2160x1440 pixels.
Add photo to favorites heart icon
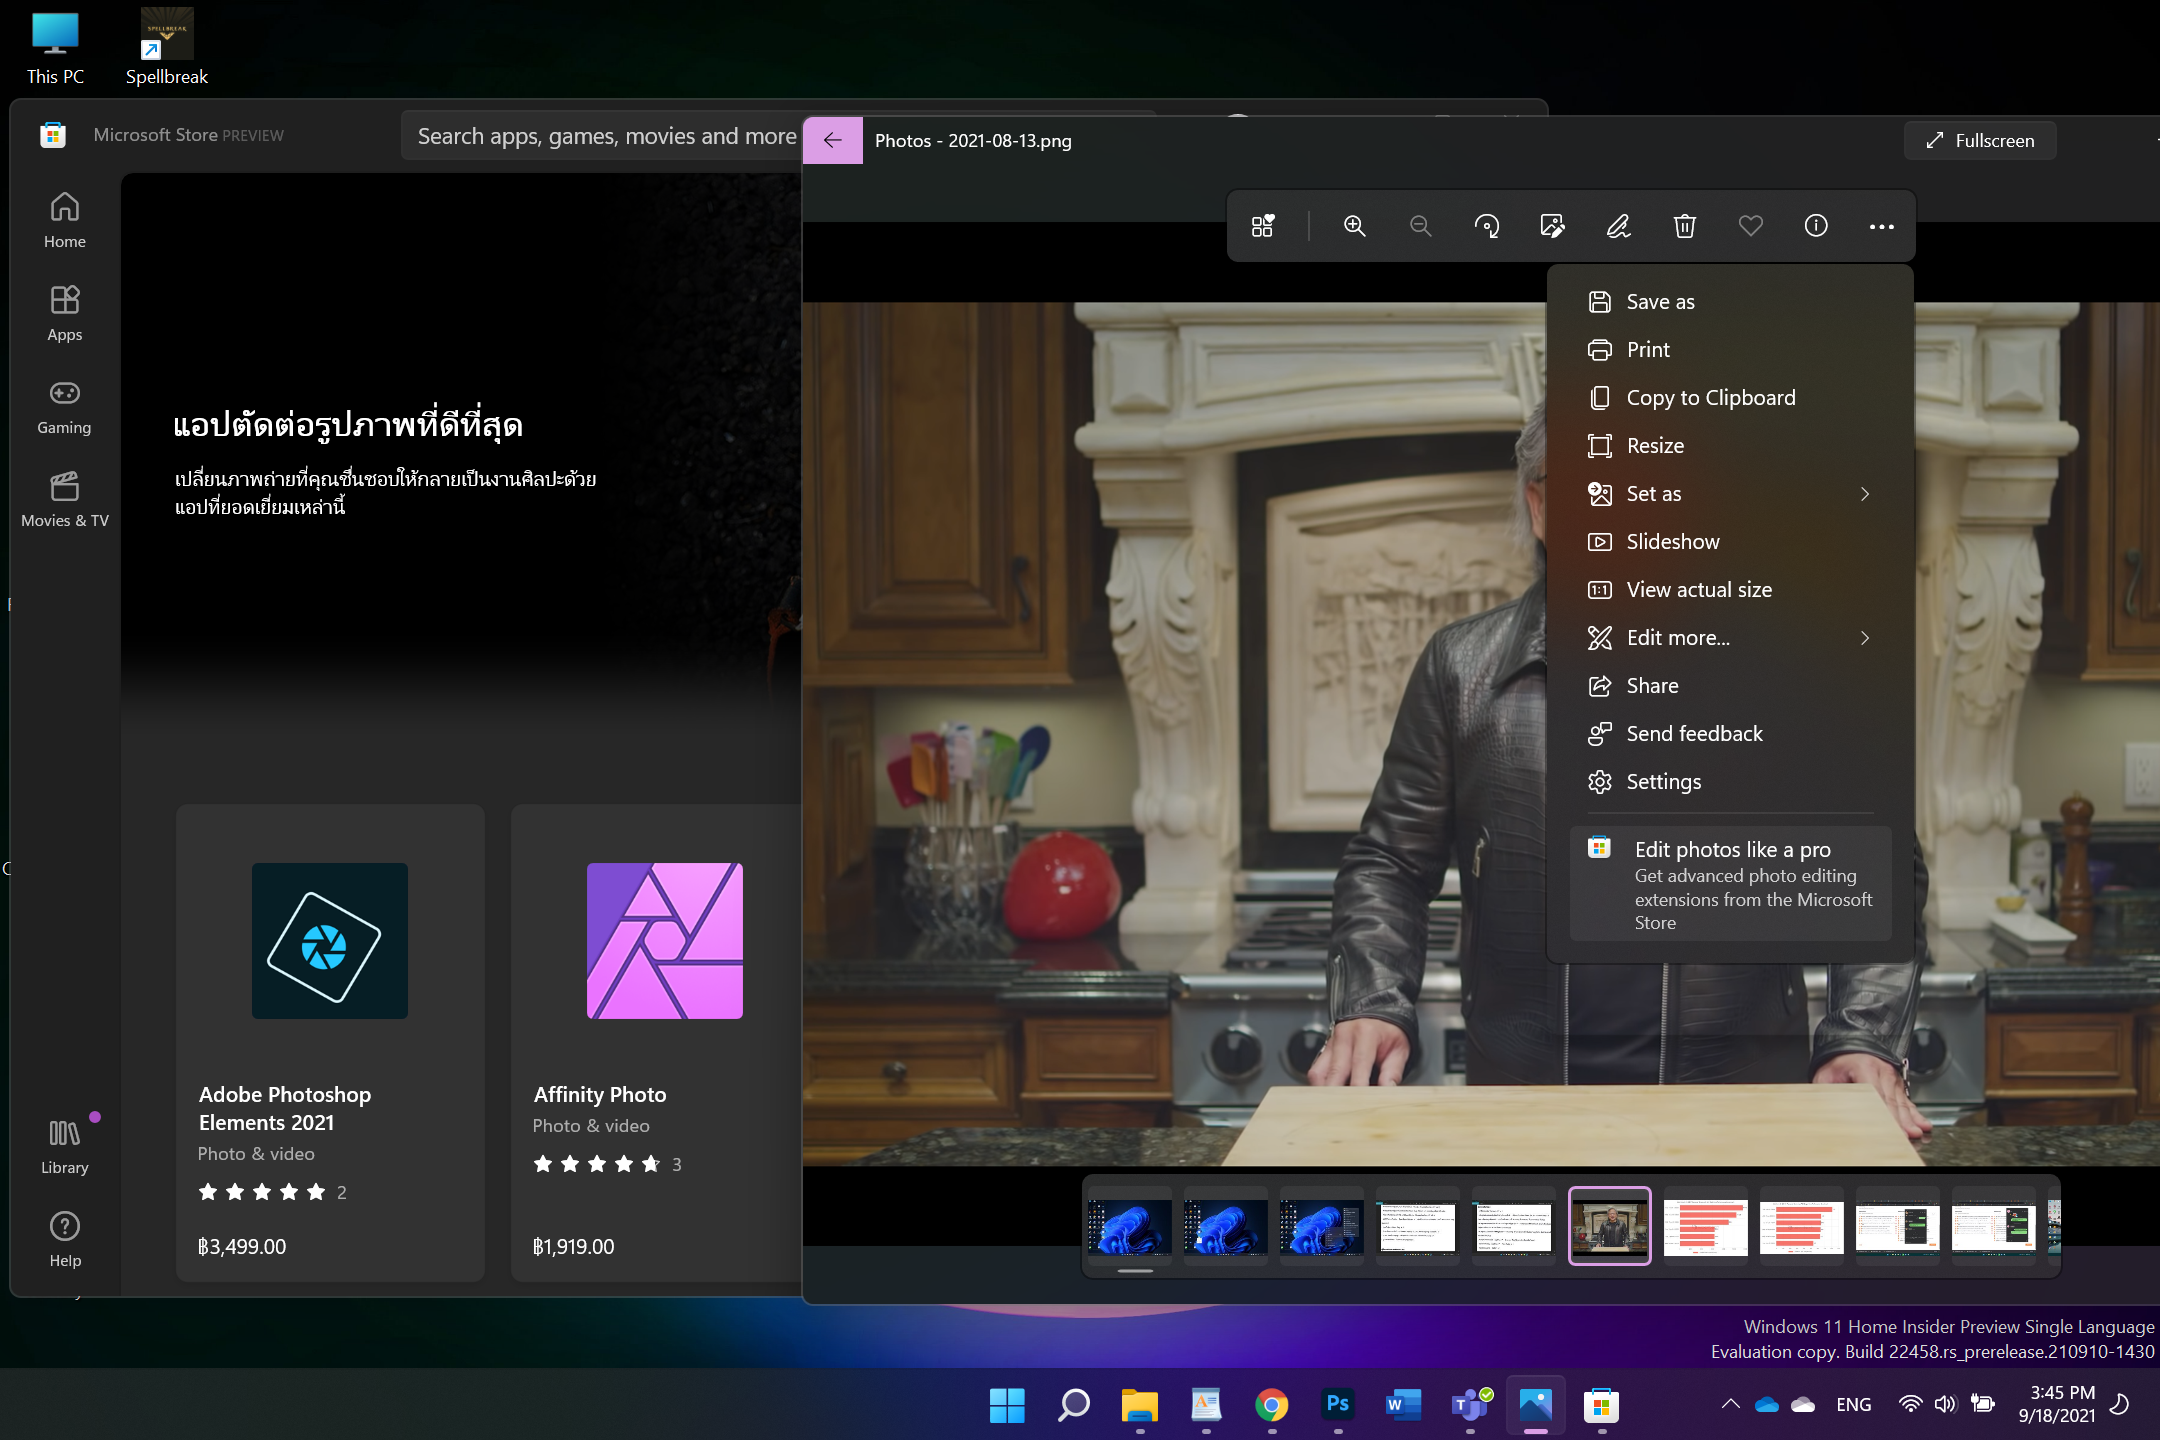(1750, 226)
